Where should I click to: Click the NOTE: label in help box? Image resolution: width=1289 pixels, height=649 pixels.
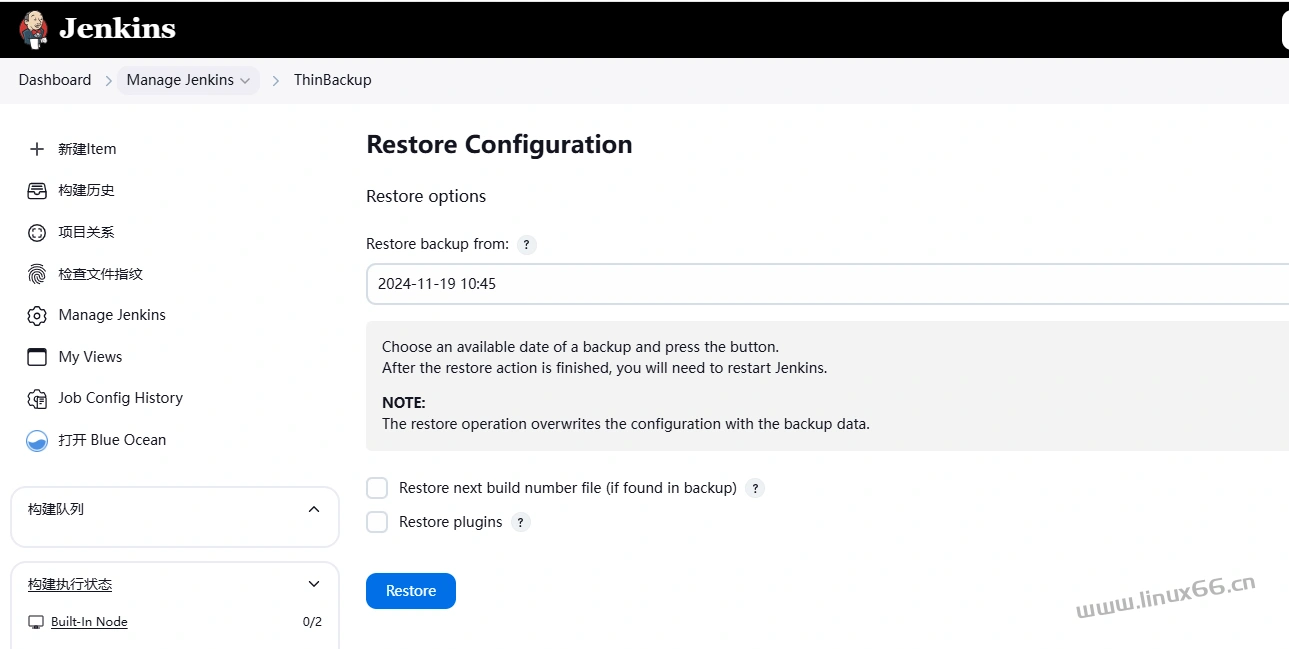coord(404,403)
